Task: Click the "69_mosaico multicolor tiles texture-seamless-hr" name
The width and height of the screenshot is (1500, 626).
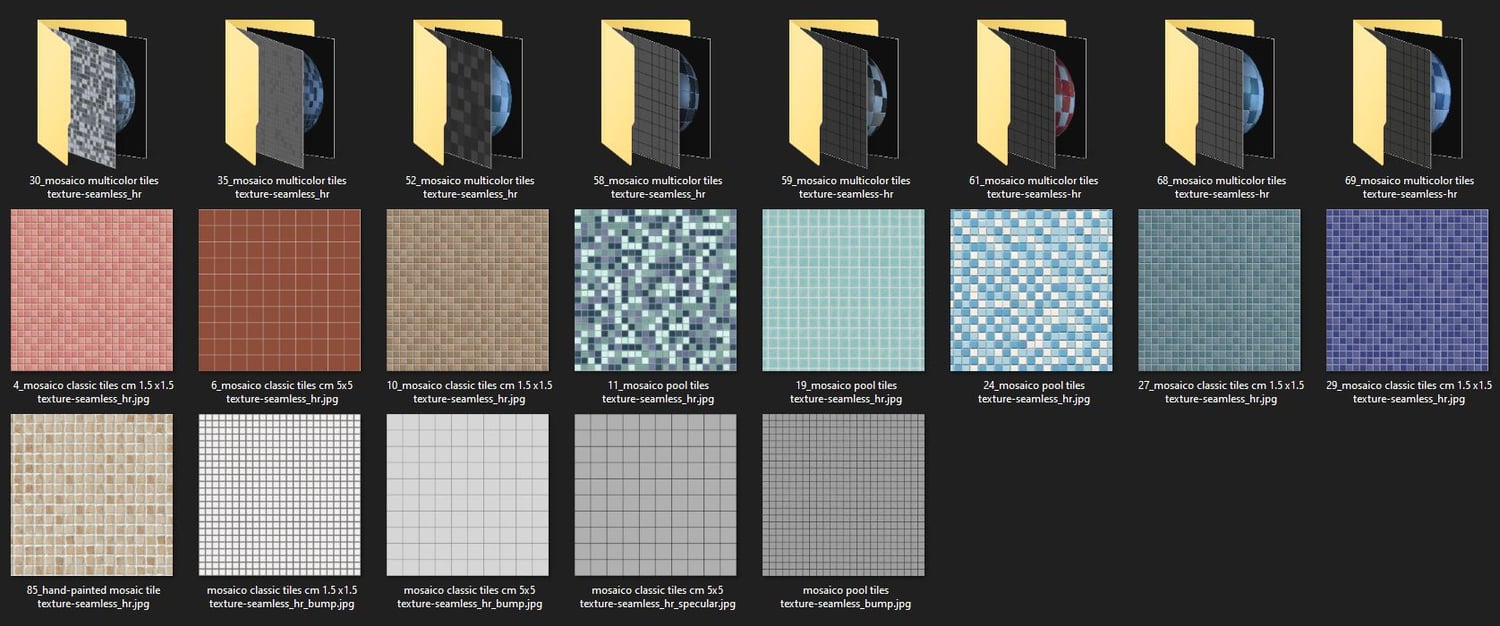Action: click(1410, 187)
